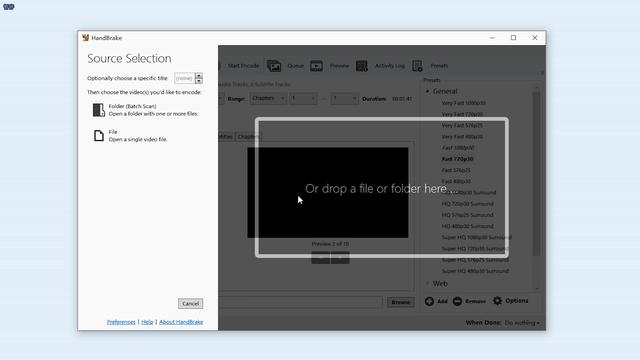Image resolution: width=640 pixels, height=360 pixels.
Task: Click the Browse destination button
Action: coord(401,302)
